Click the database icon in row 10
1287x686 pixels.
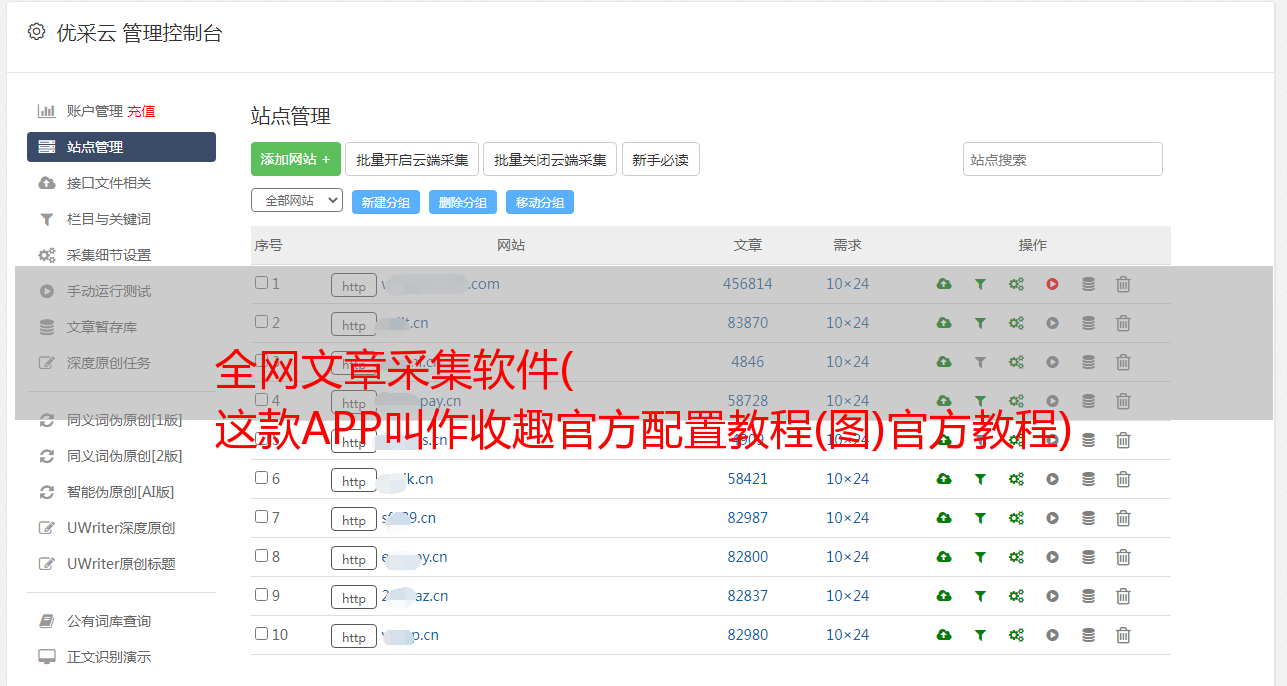[x=1088, y=635]
